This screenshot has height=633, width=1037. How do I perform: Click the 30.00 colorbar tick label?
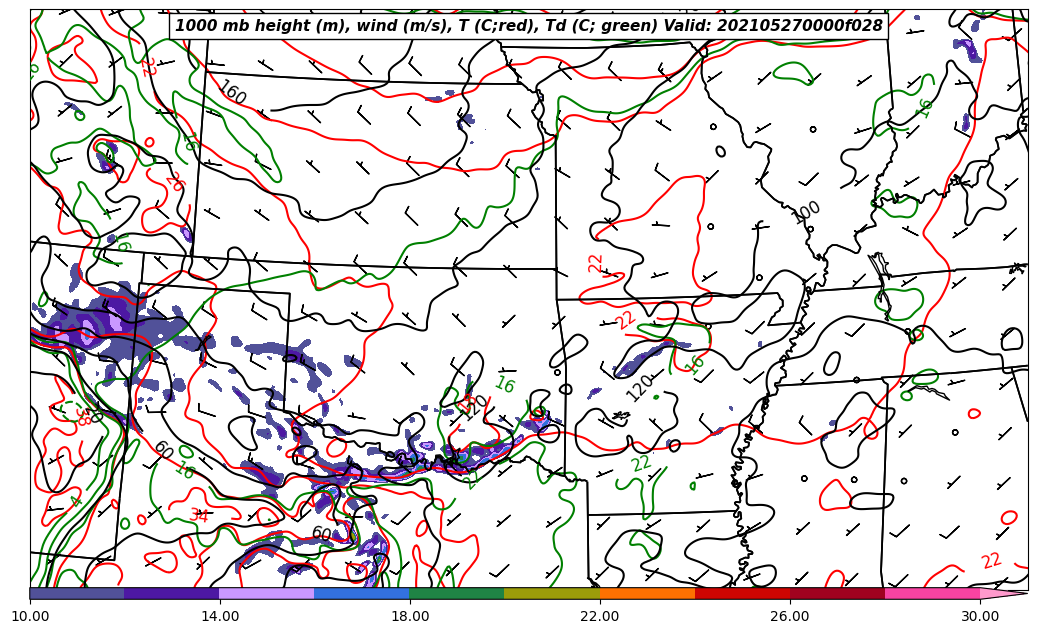979,616
